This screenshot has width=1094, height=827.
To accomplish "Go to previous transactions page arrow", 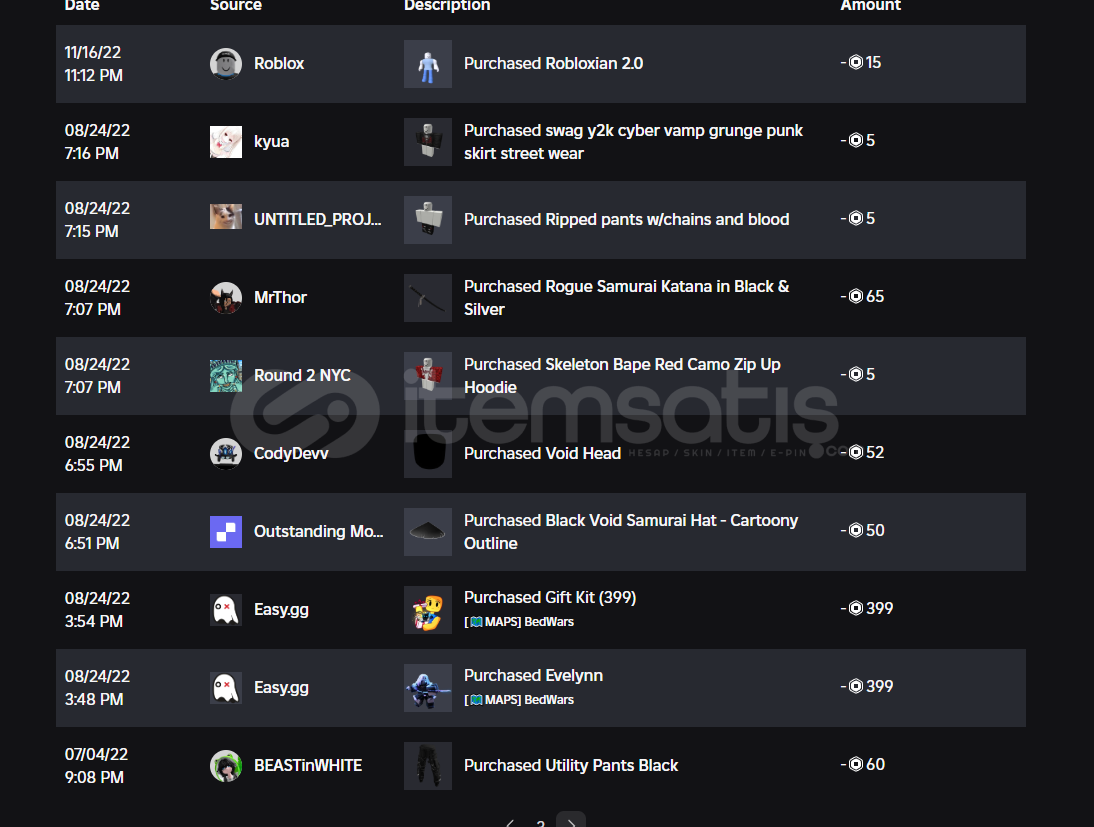I will [510, 823].
